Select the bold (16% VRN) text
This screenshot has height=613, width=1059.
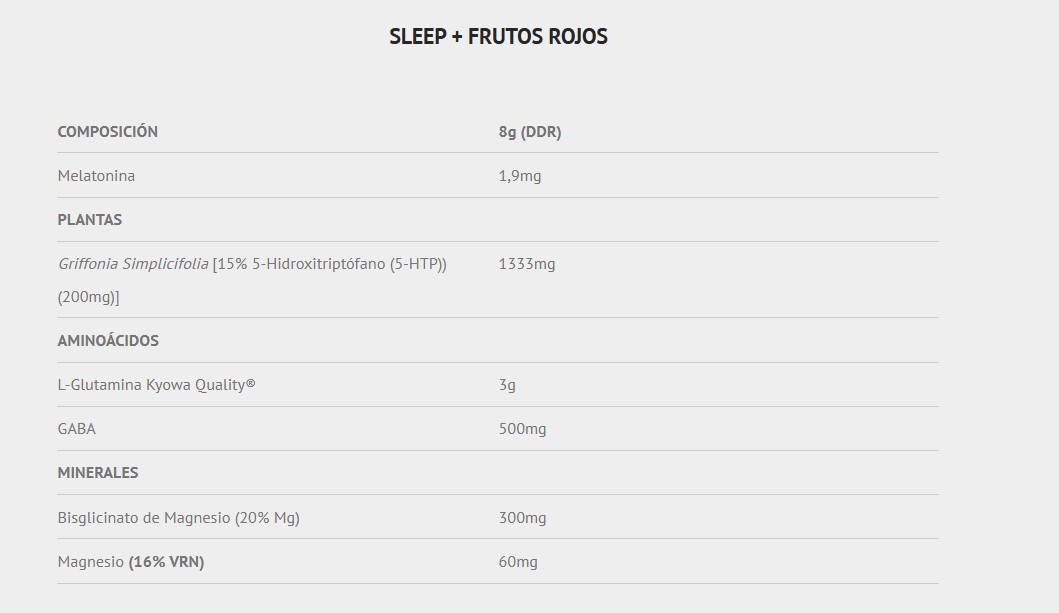click(166, 562)
